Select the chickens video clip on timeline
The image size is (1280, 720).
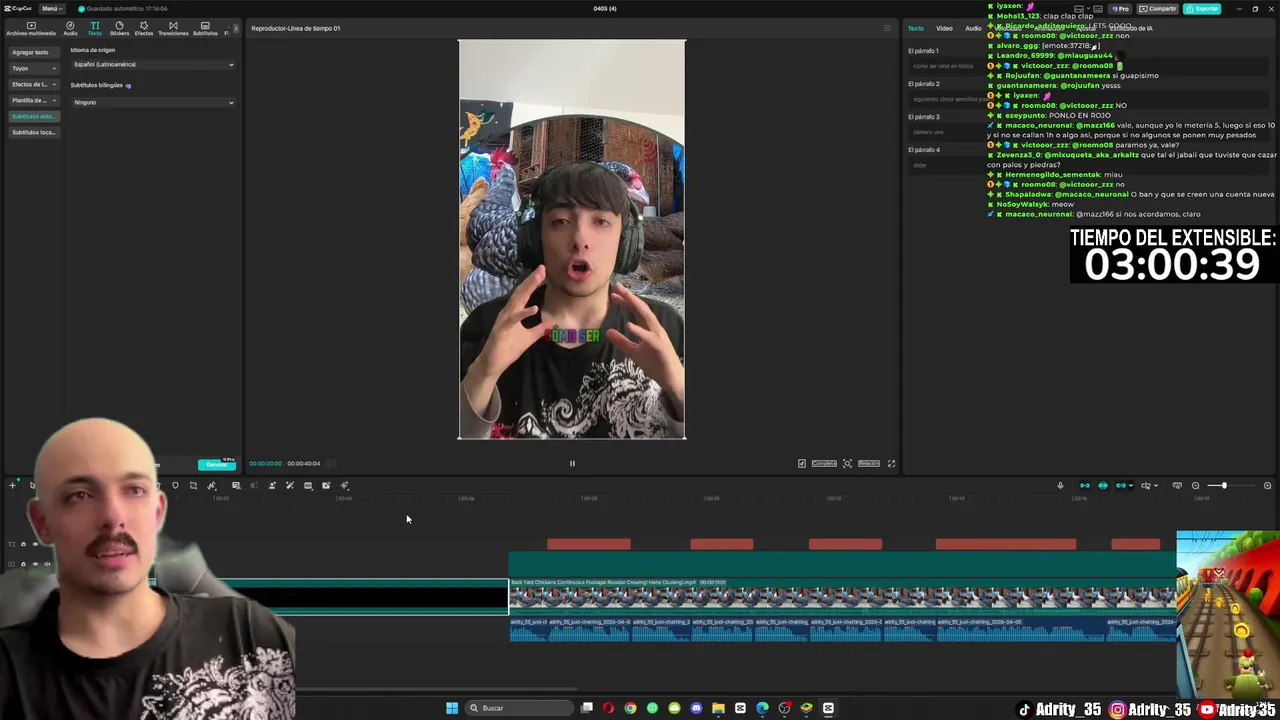click(x=842, y=596)
